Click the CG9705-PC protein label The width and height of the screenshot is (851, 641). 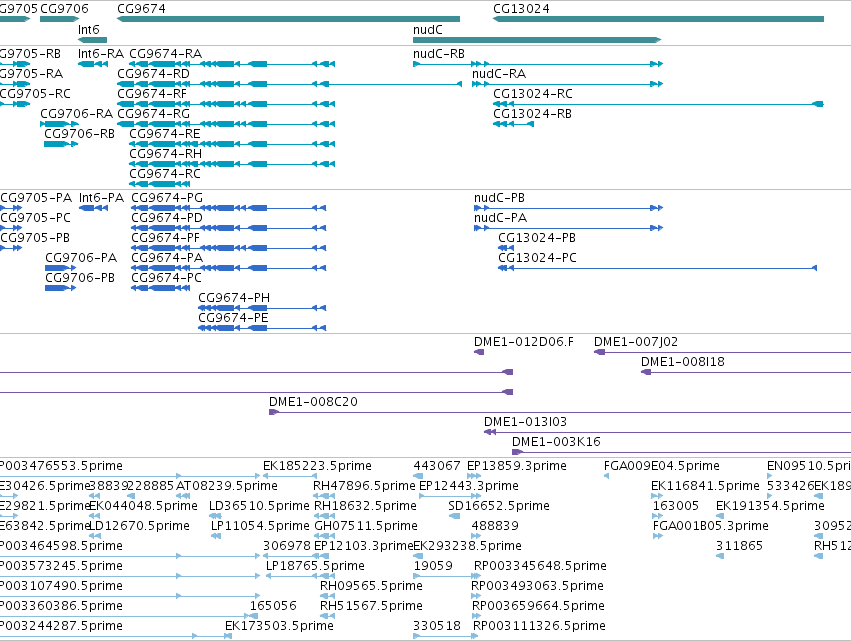(x=36, y=218)
